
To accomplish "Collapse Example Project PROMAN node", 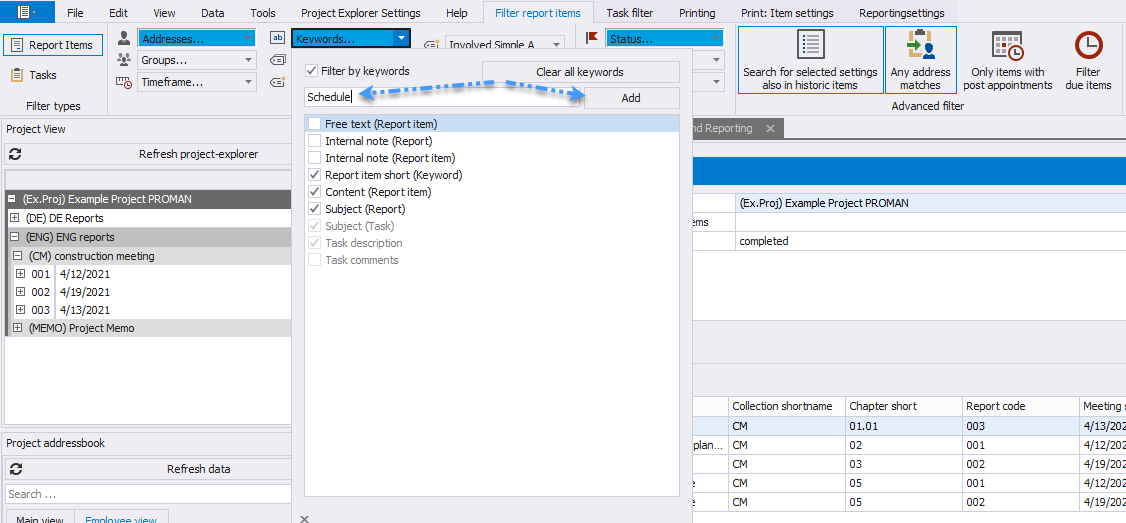I will click(13, 199).
